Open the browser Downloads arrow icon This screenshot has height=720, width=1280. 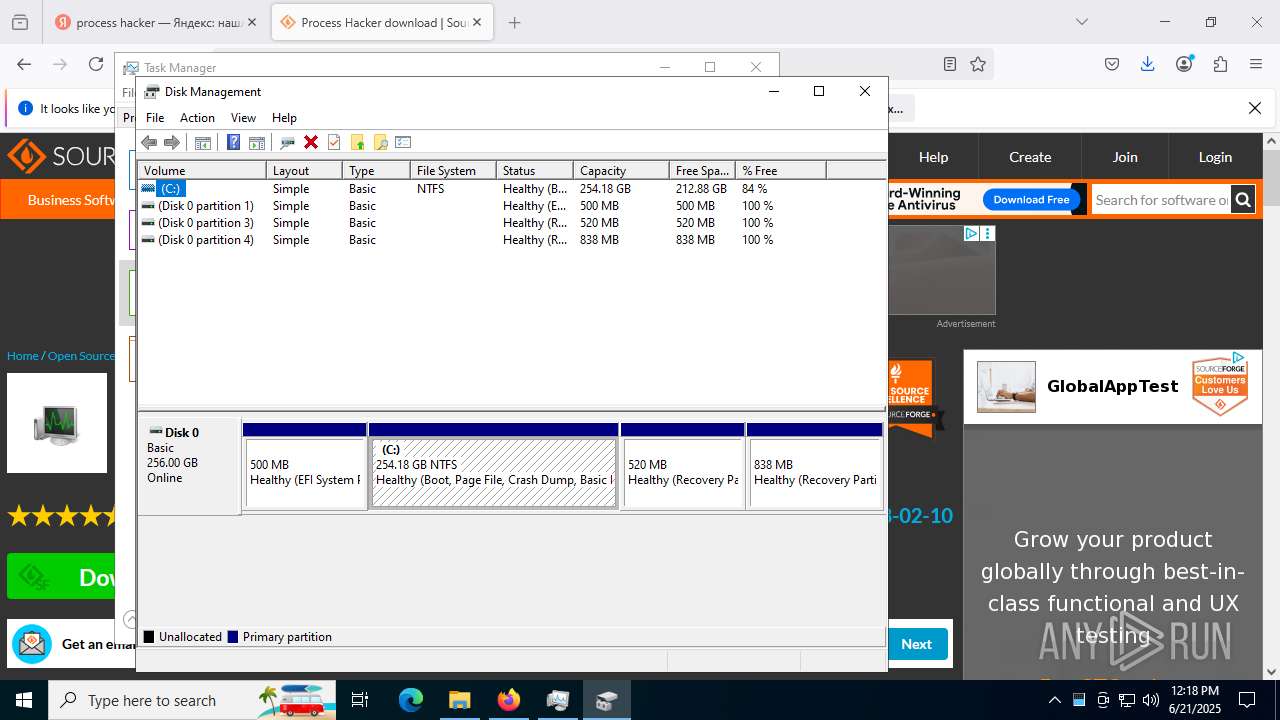coord(1148,64)
